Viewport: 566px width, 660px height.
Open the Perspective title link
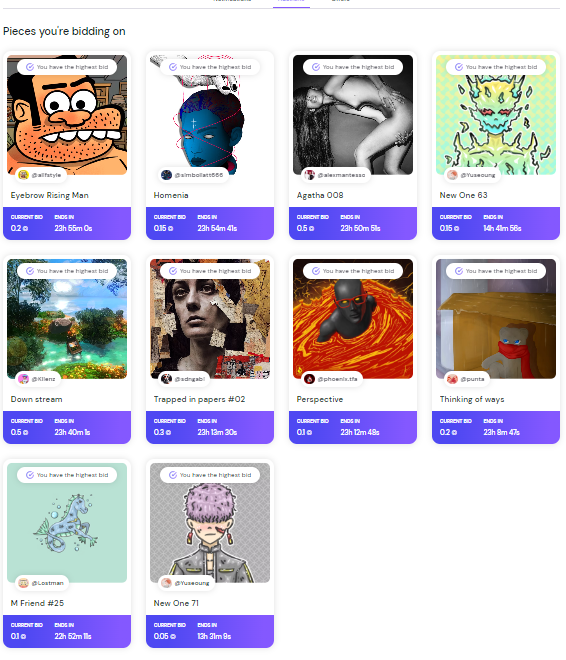(x=320, y=399)
